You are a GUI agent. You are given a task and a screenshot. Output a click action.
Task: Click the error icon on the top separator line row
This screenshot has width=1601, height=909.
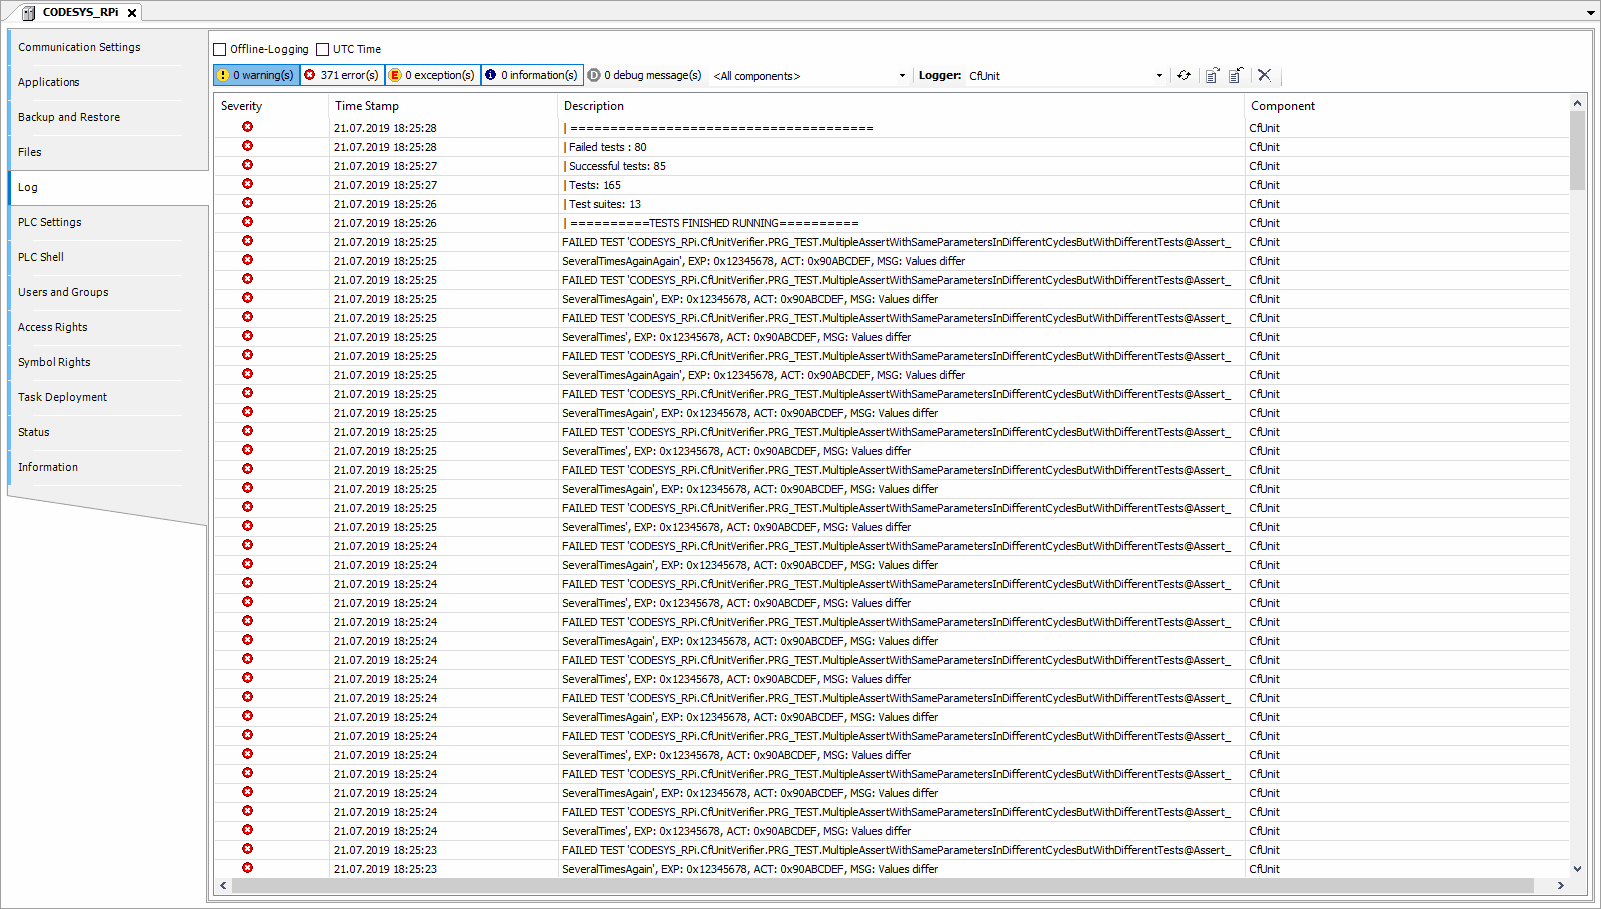(247, 127)
